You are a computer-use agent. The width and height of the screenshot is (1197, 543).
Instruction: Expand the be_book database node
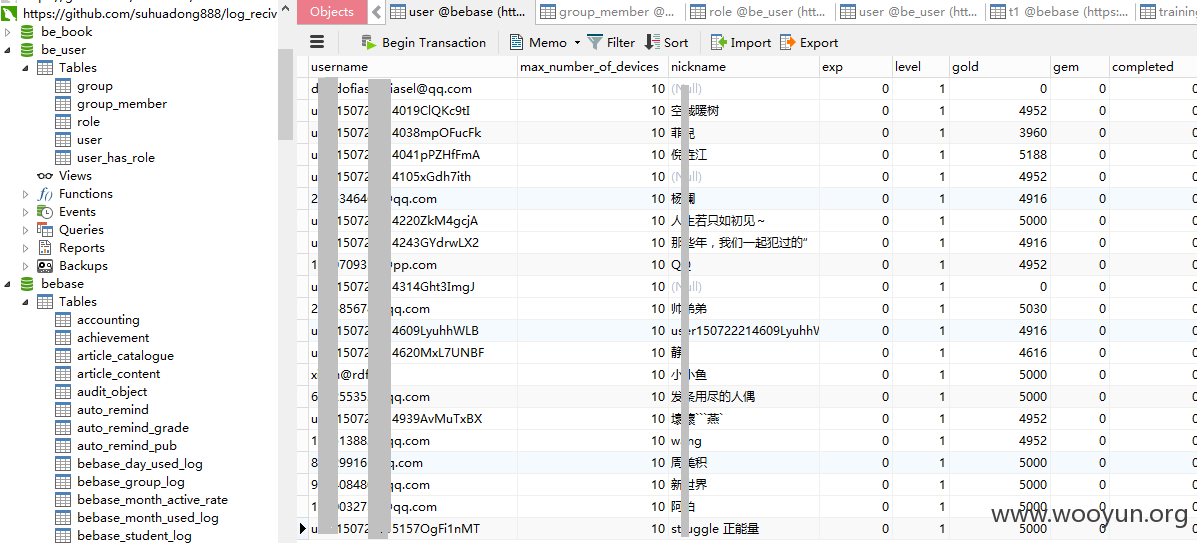pyautogui.click(x=8, y=31)
